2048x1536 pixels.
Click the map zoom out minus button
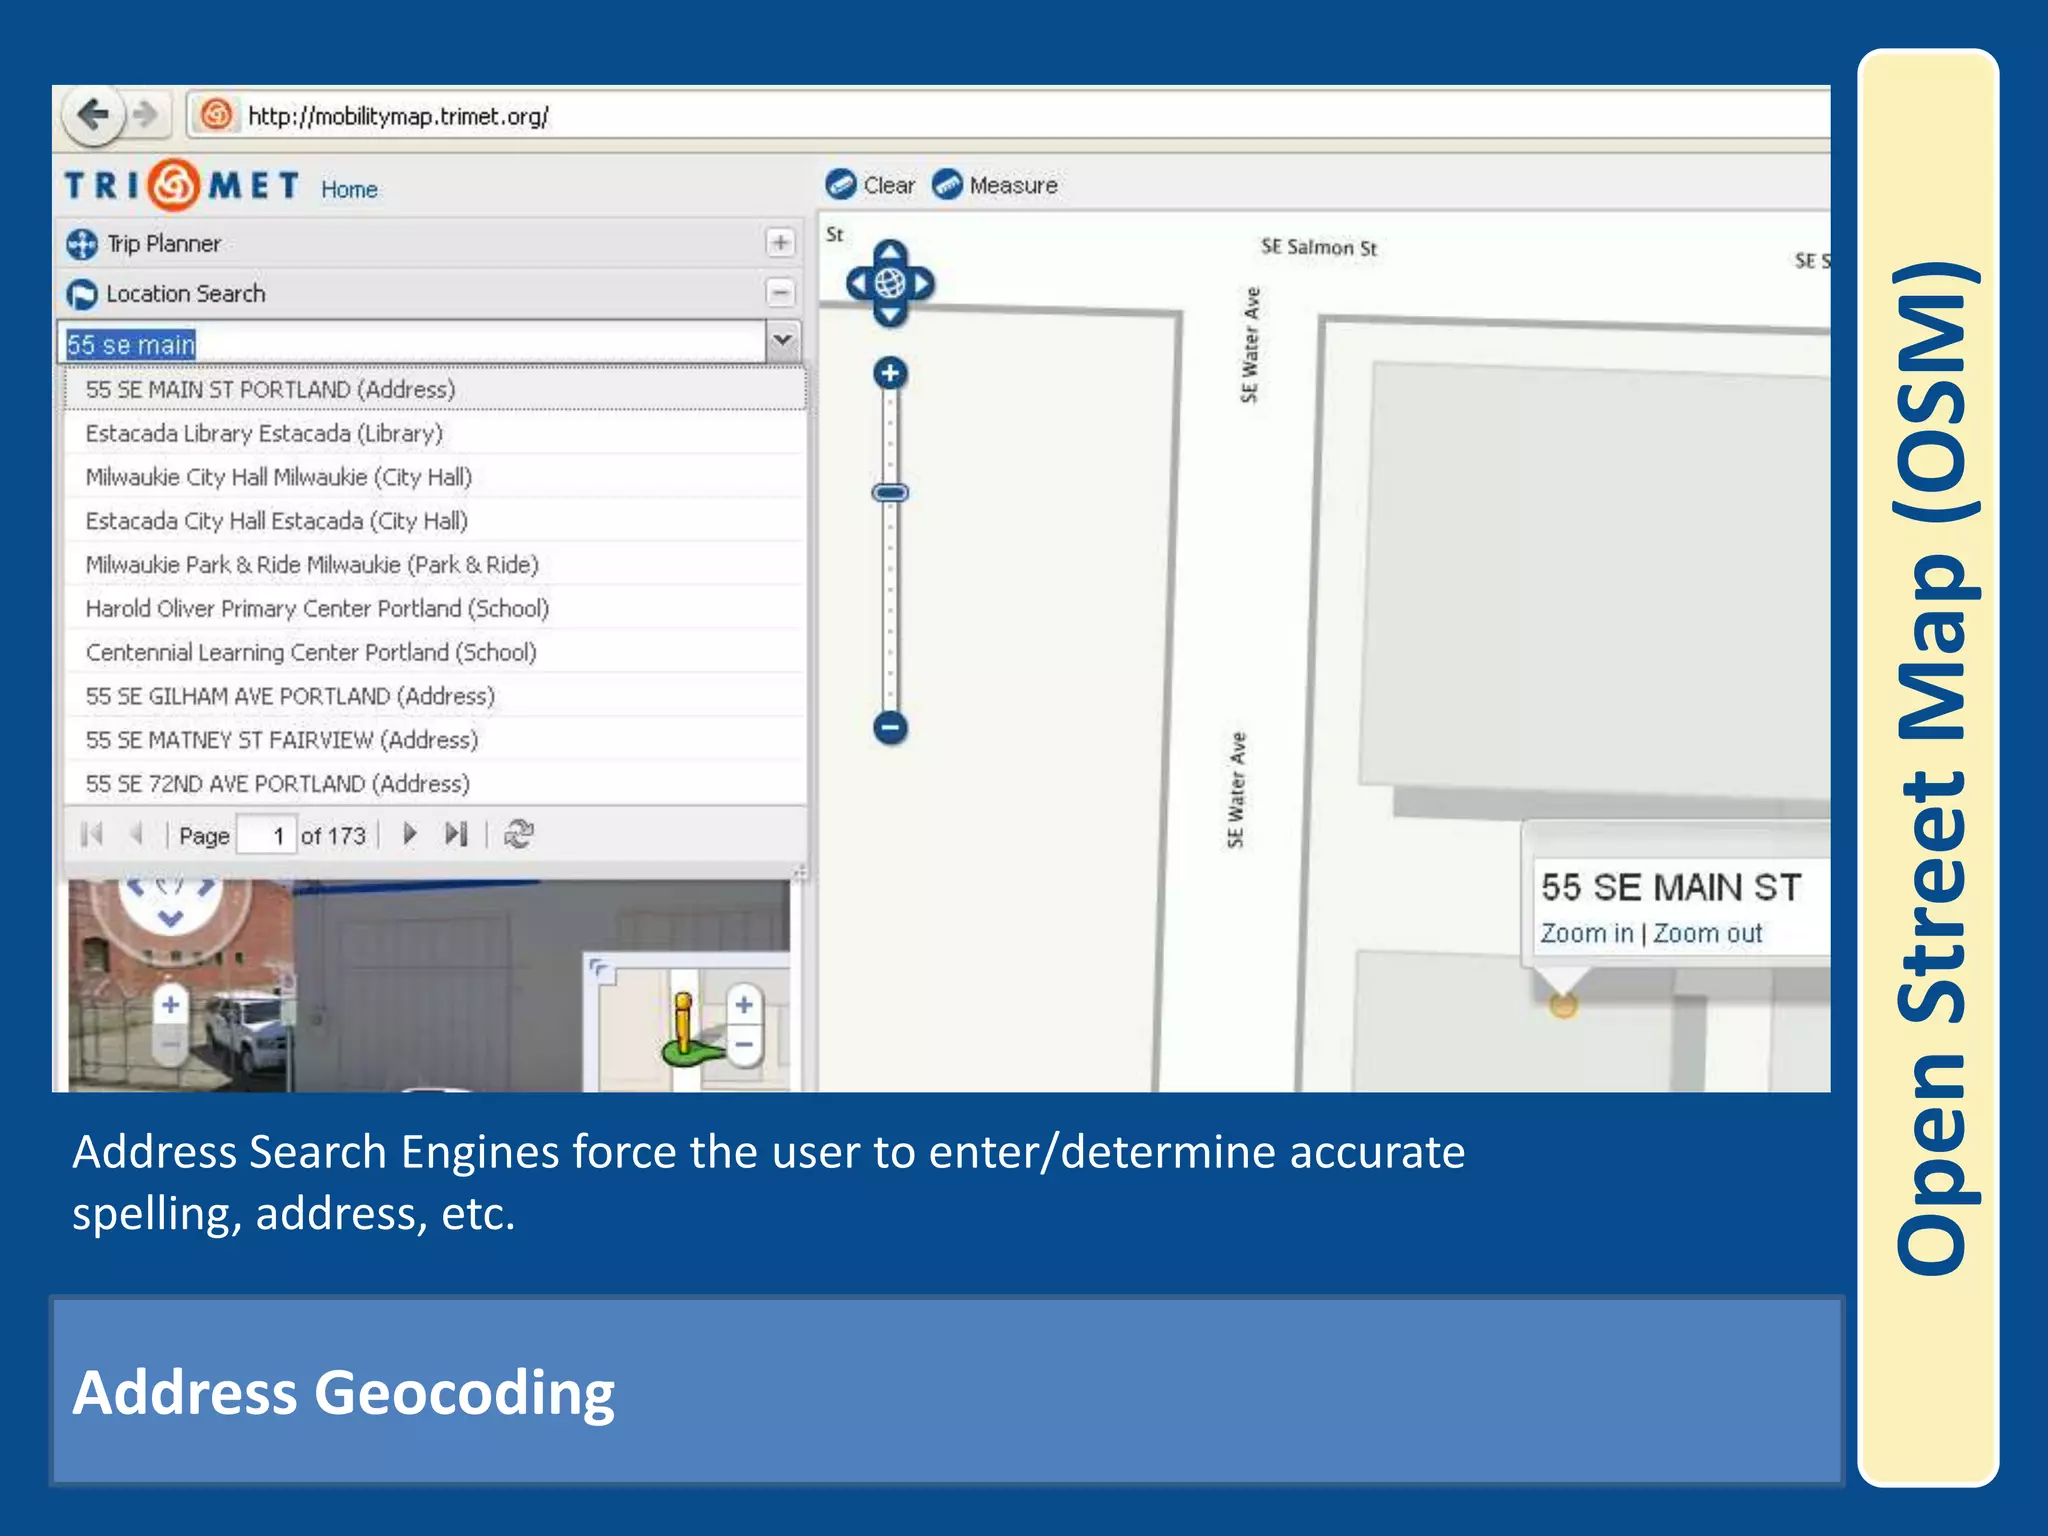[x=890, y=727]
